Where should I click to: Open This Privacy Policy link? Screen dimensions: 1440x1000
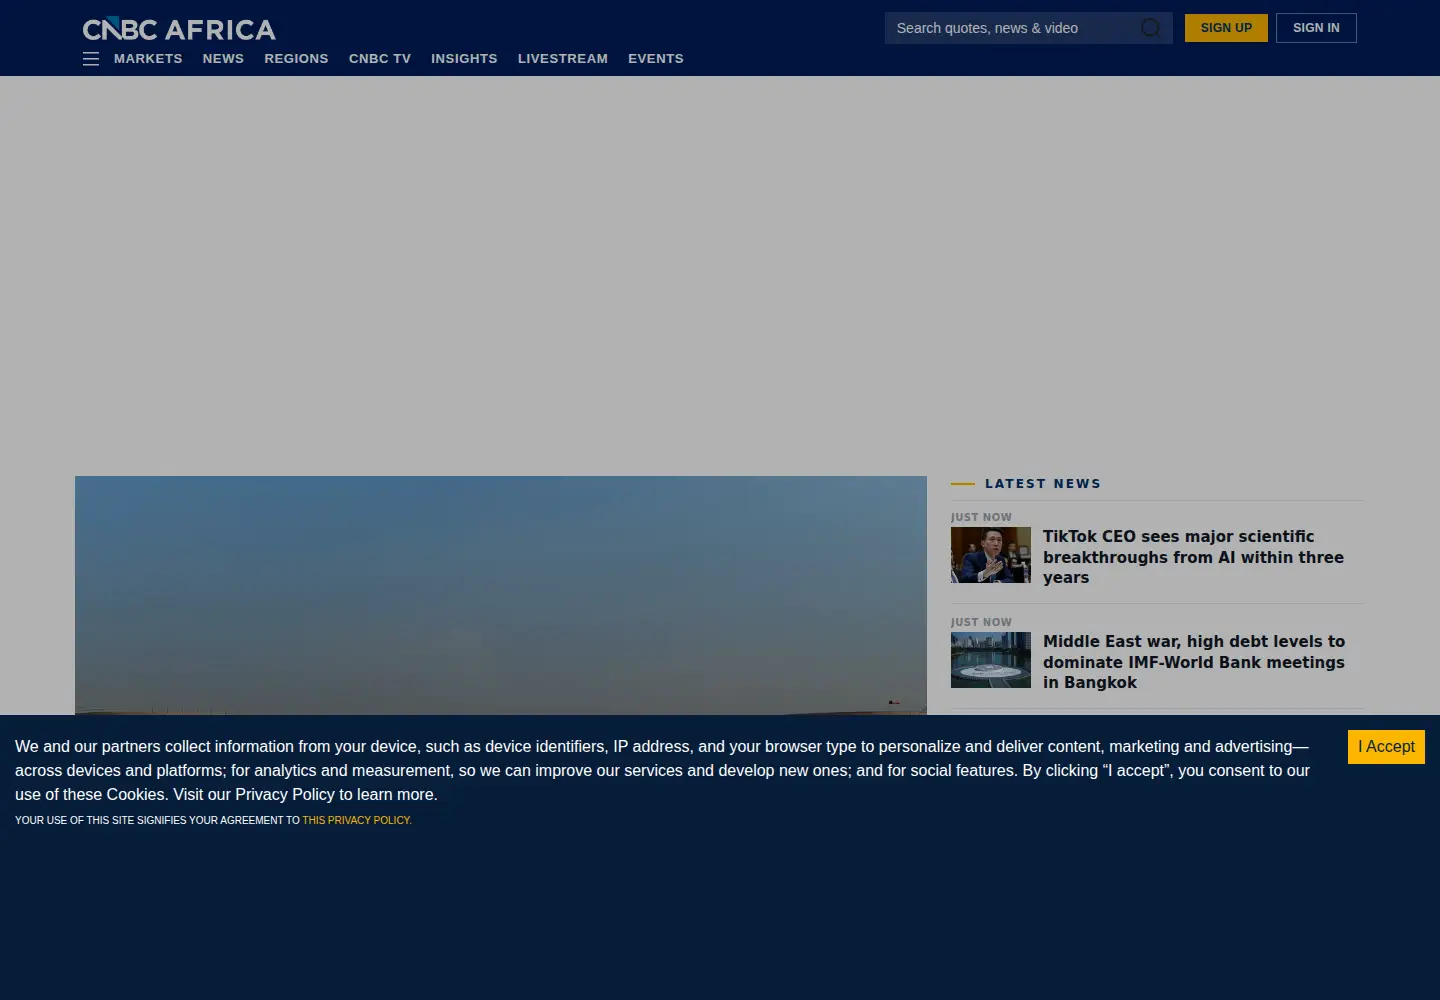357,820
